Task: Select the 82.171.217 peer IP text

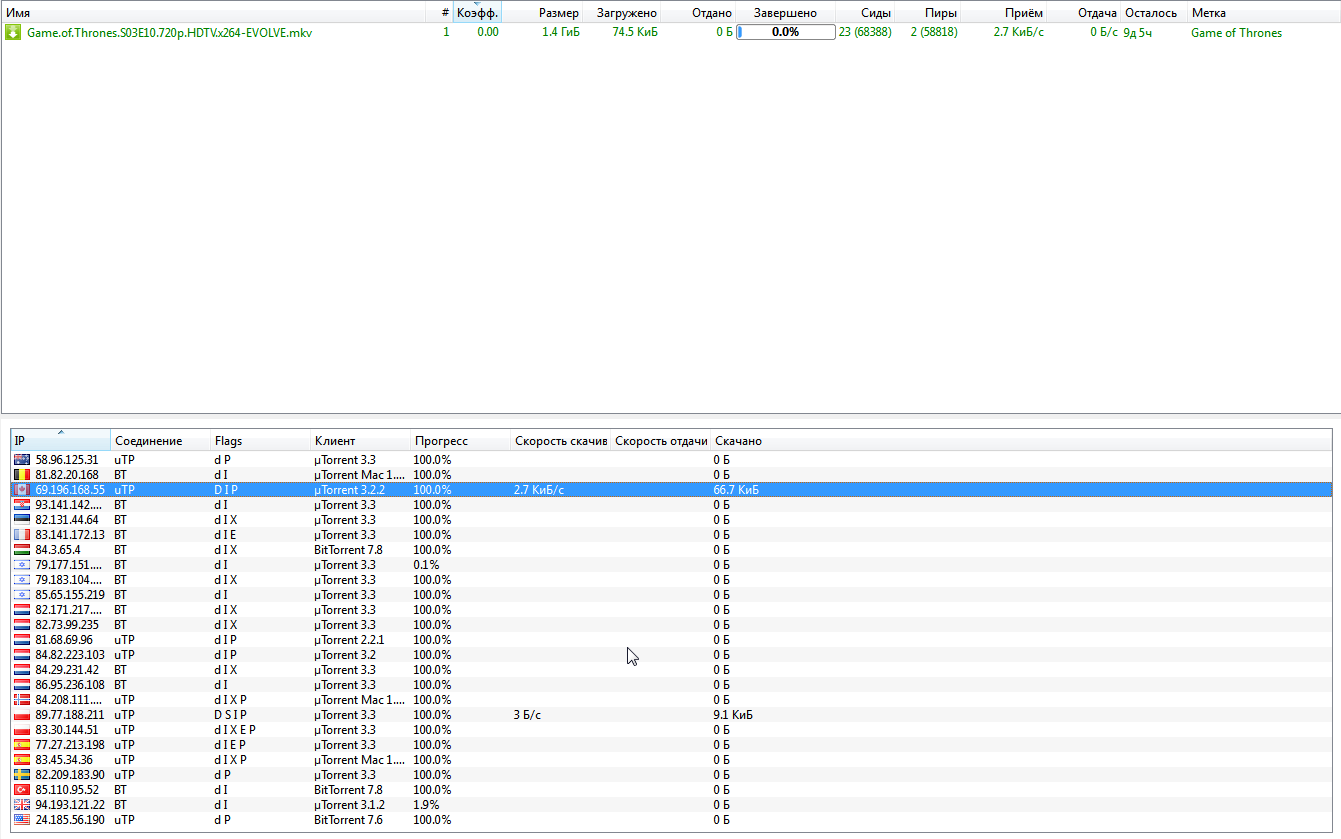Action: pyautogui.click(x=69, y=610)
